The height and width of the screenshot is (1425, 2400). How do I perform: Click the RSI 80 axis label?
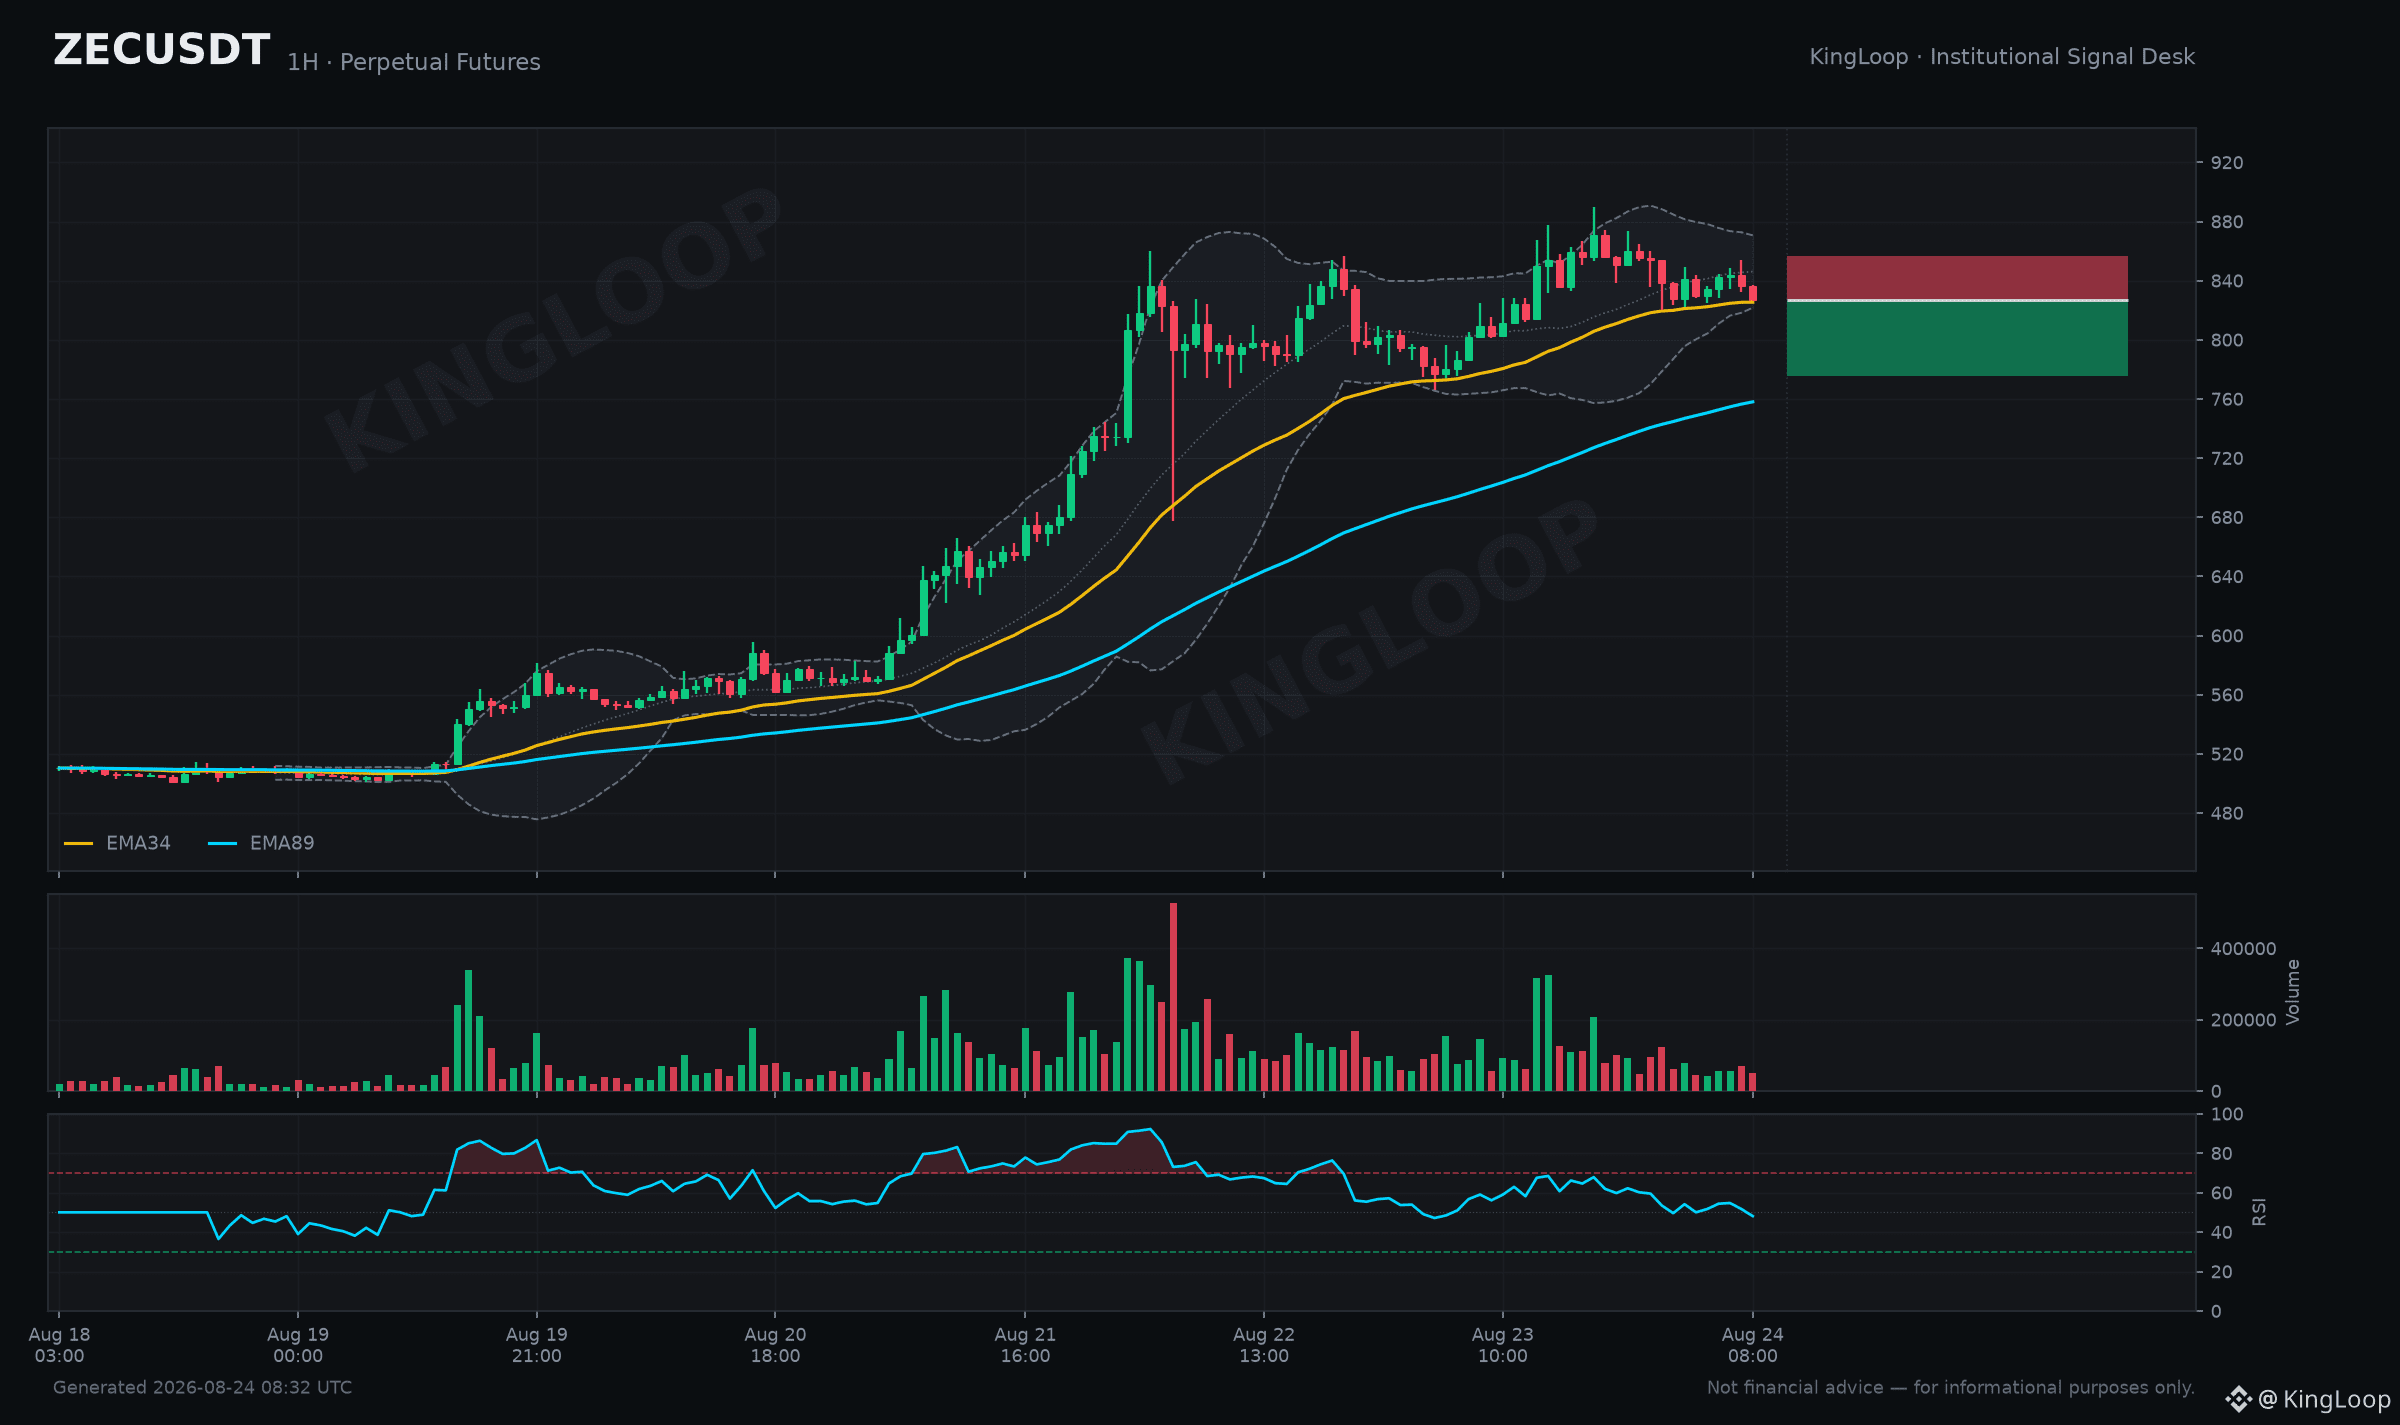pos(2221,1154)
